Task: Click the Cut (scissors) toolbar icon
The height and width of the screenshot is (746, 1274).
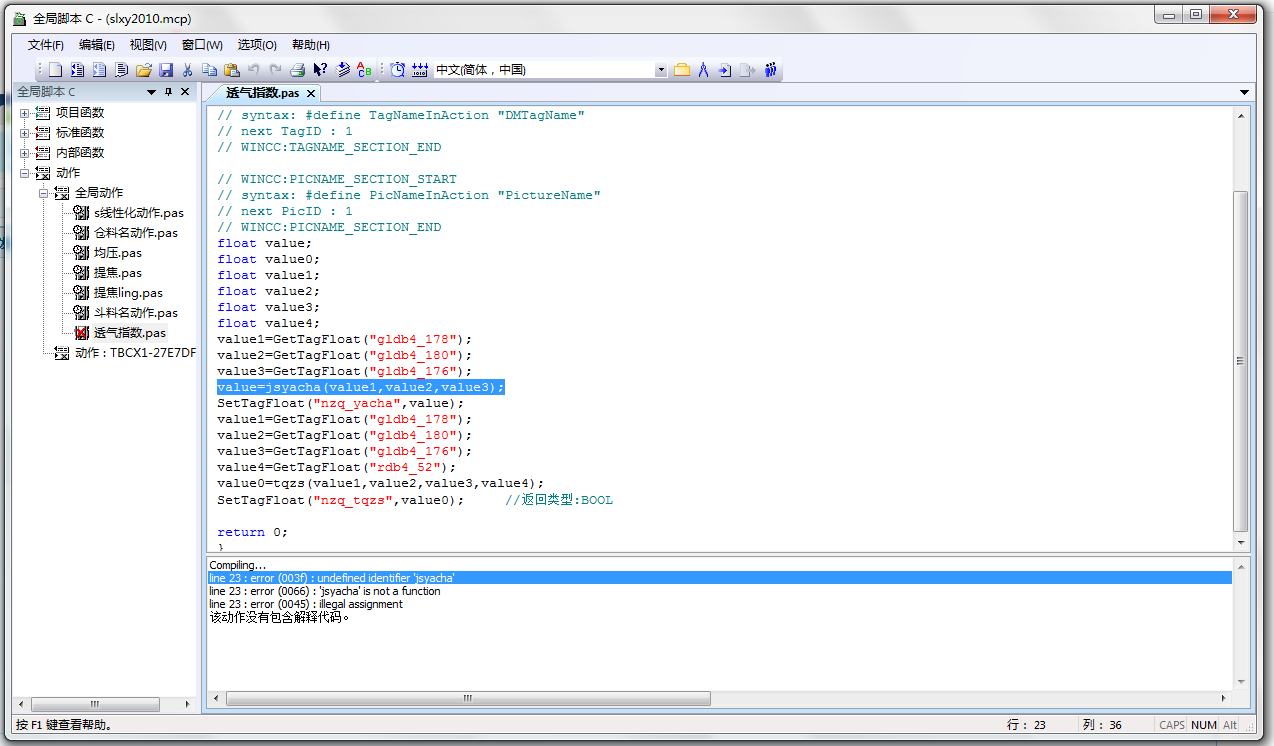Action: click(x=187, y=70)
